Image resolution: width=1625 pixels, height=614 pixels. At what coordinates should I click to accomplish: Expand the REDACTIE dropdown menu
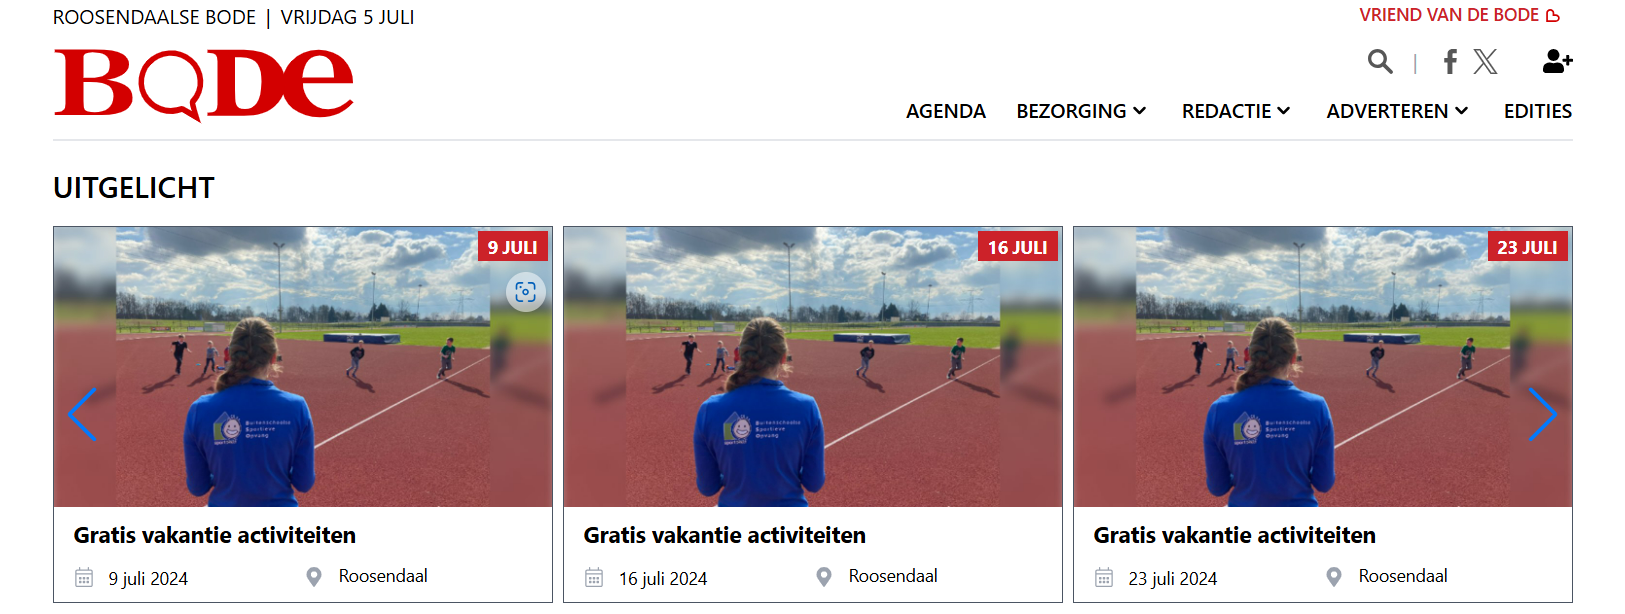point(1236,111)
